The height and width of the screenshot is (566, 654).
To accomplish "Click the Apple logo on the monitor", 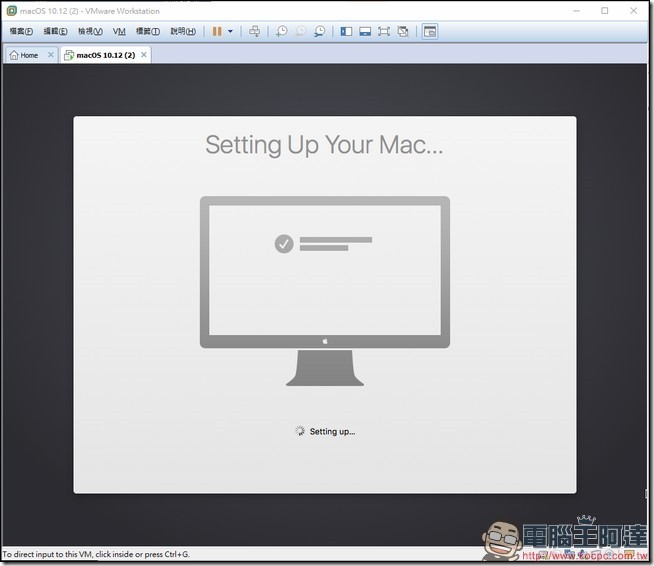I will point(325,341).
